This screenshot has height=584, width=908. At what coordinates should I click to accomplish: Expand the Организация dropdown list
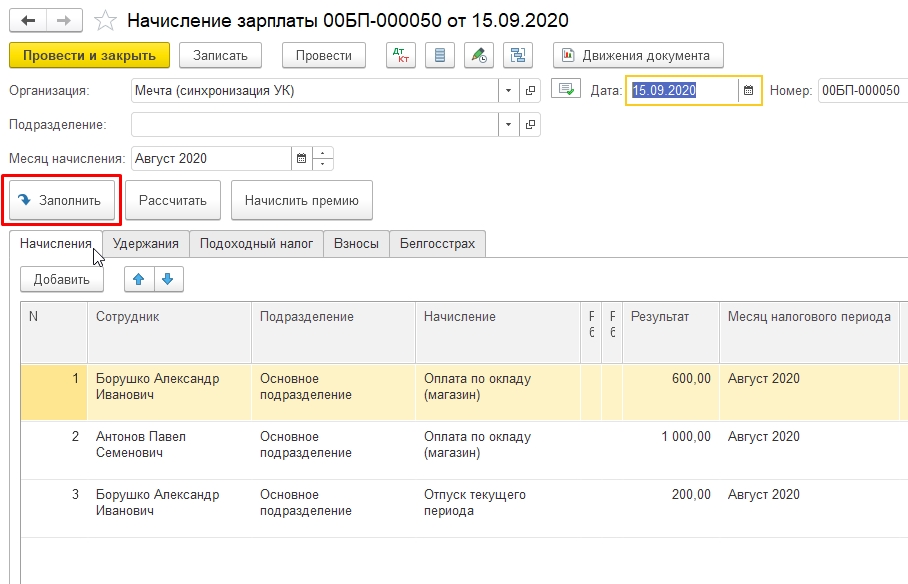(508, 90)
